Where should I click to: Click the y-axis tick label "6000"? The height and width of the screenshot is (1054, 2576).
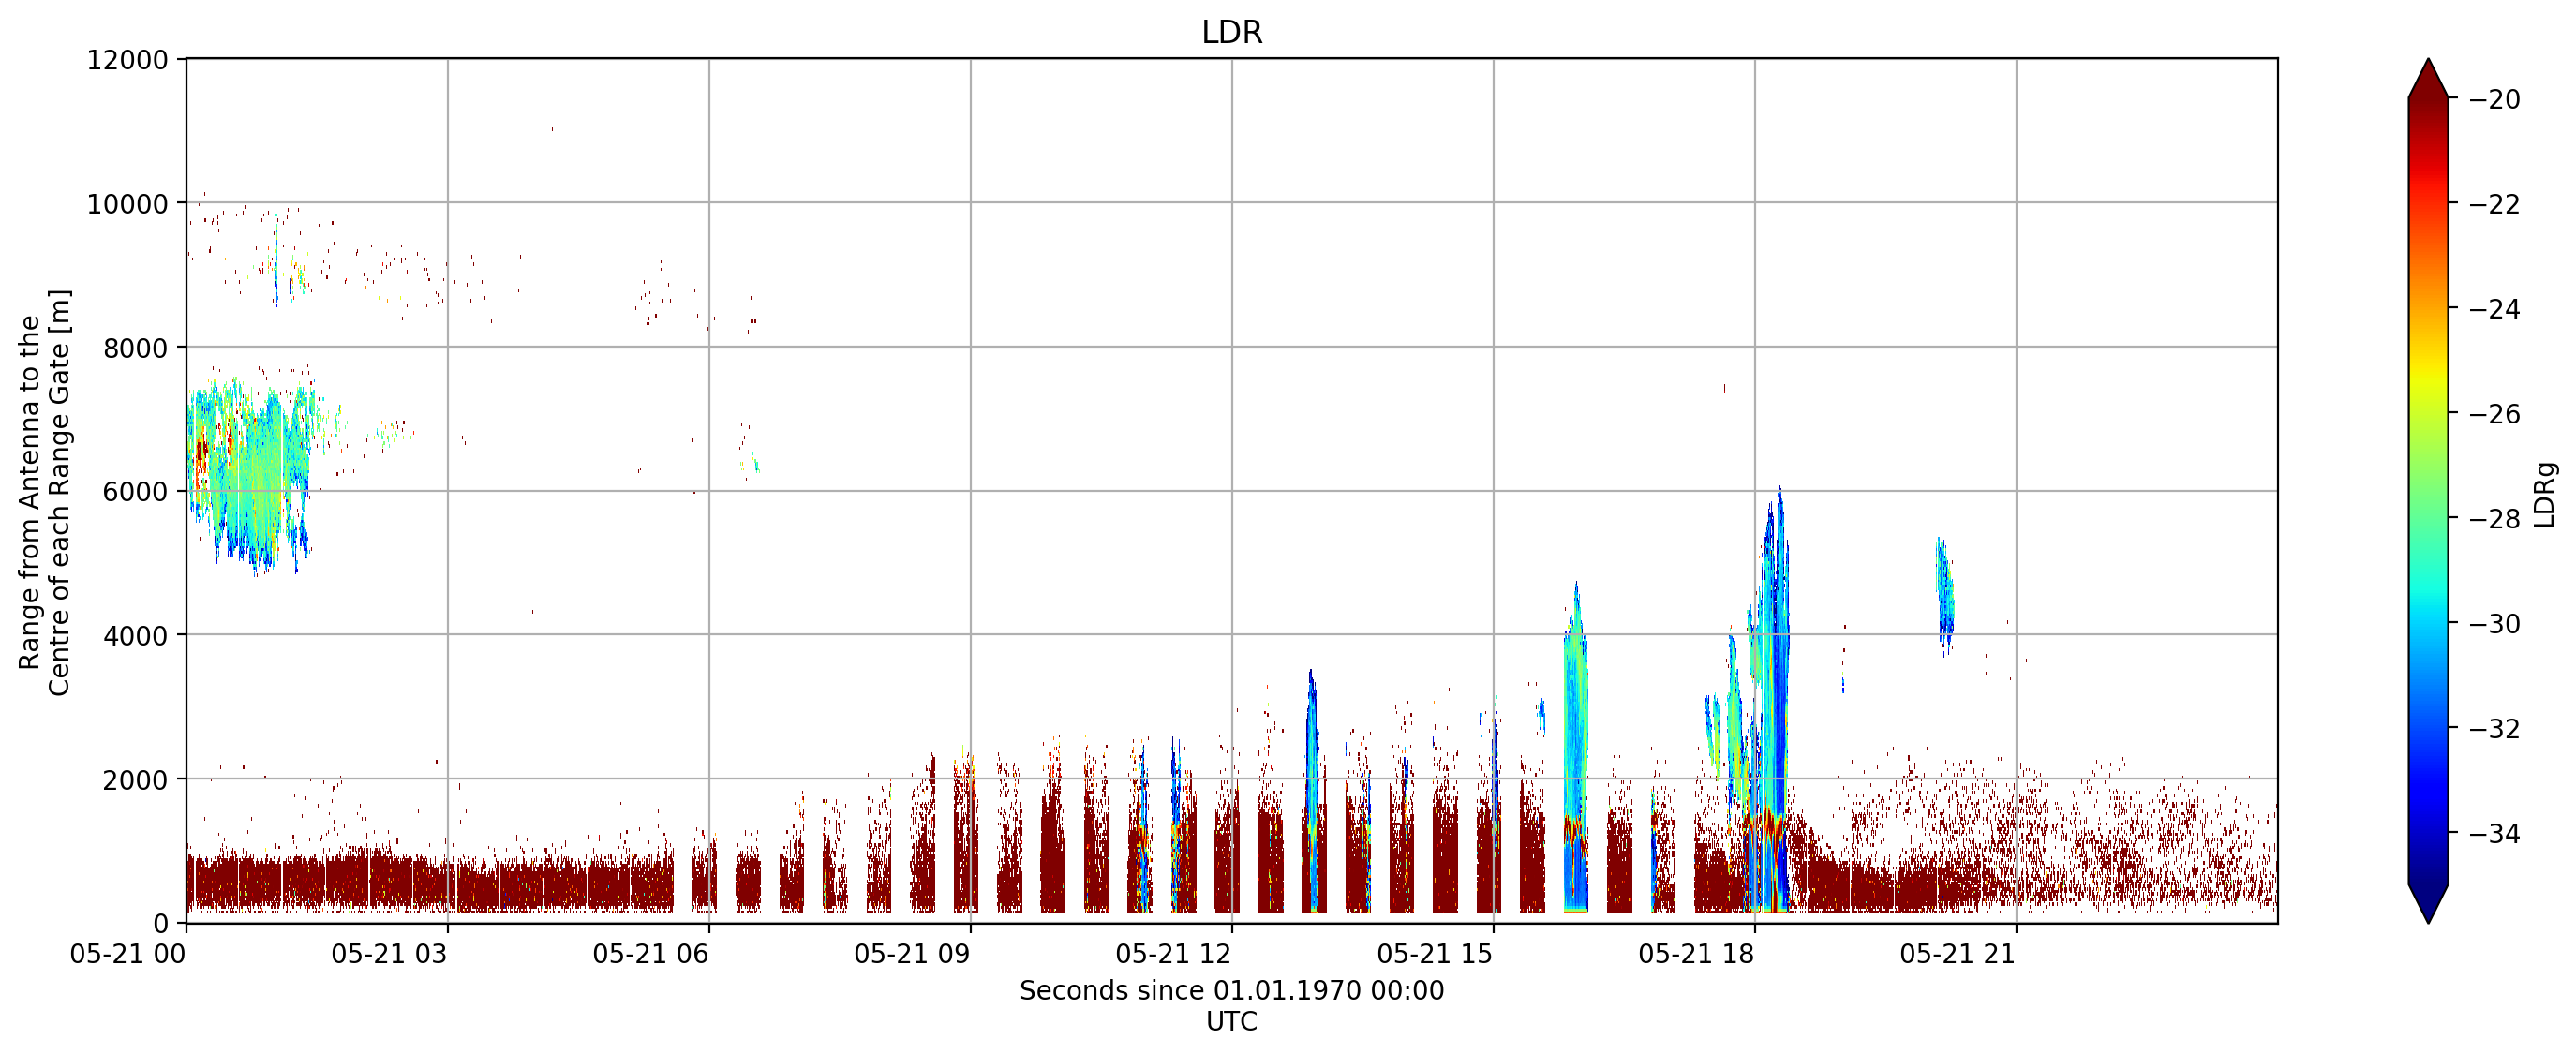[136, 492]
